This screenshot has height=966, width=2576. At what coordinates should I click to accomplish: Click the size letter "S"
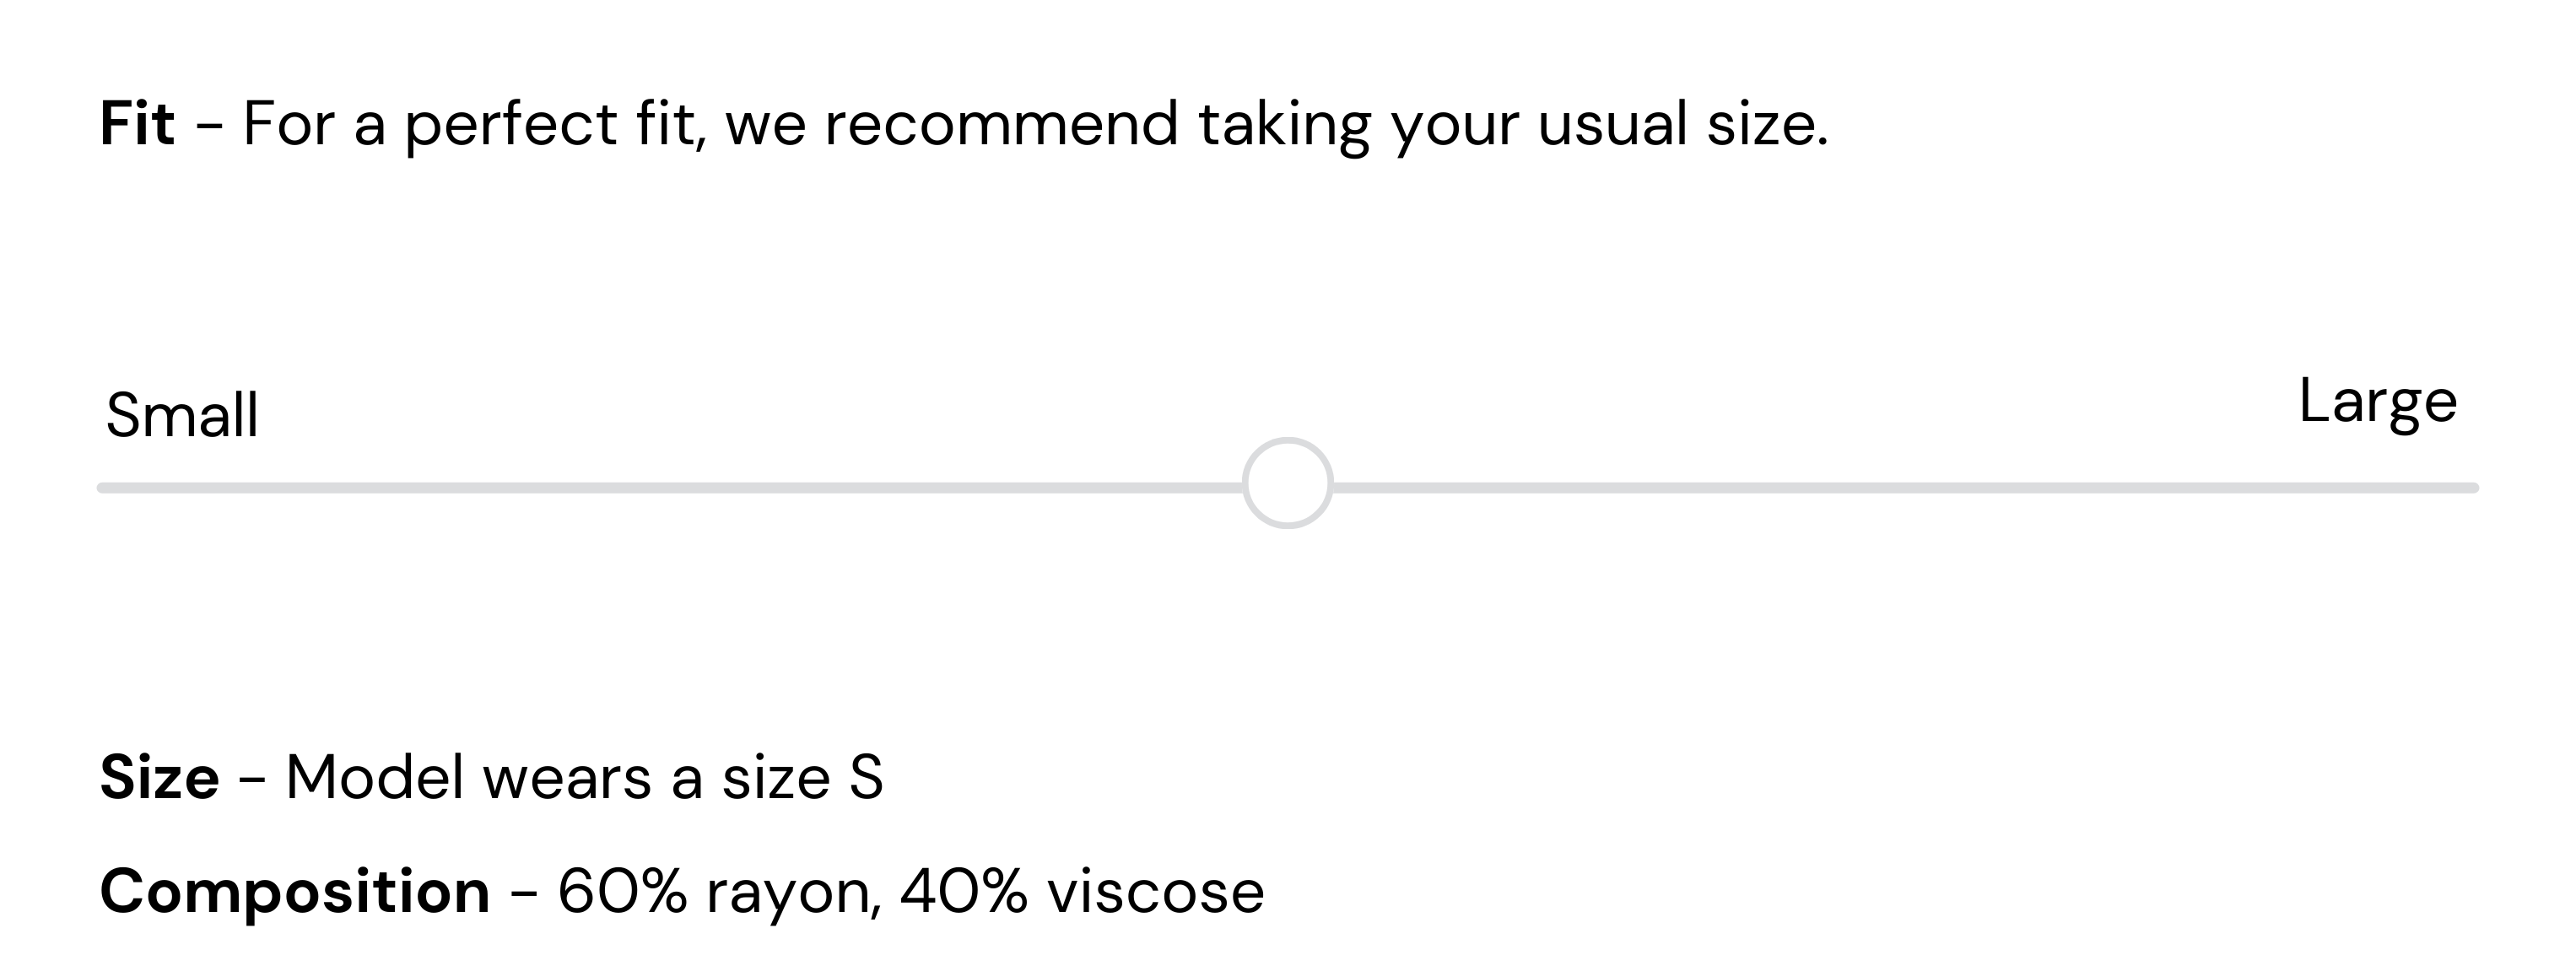866,777
